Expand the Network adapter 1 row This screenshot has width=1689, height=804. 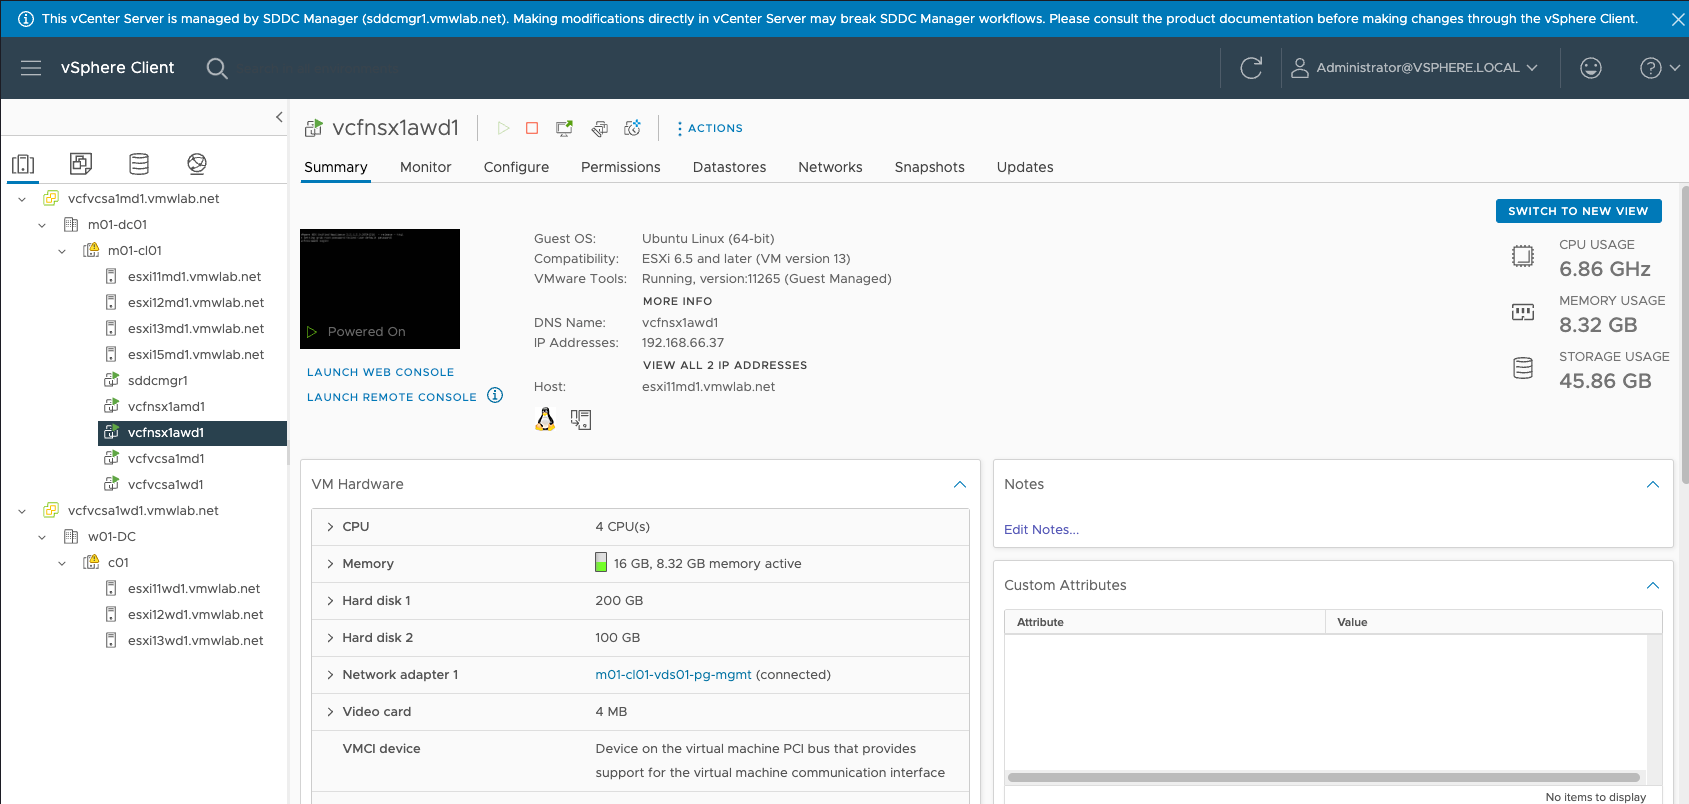(x=330, y=675)
